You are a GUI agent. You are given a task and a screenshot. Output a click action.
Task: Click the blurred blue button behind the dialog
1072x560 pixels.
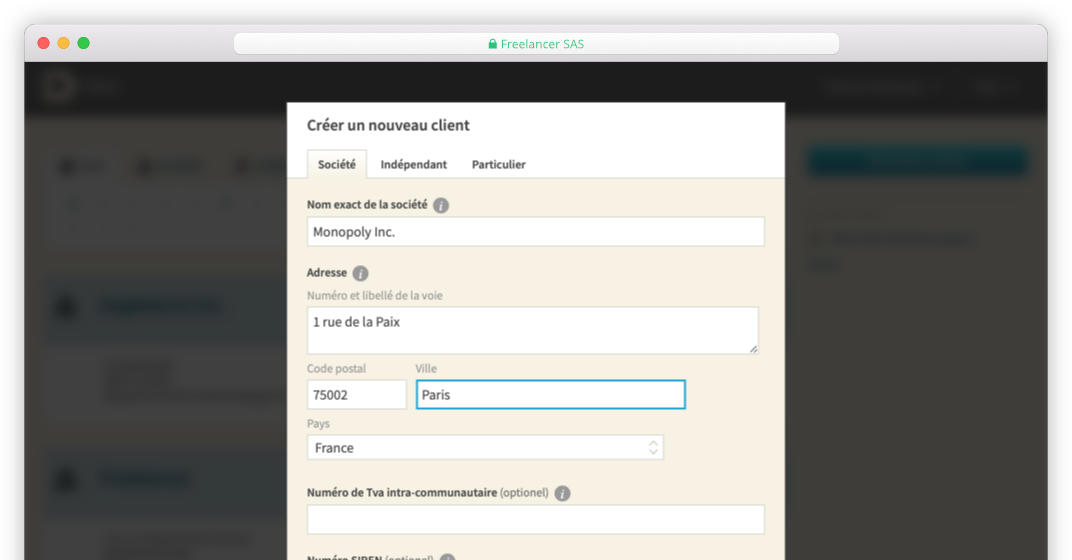coord(917,162)
